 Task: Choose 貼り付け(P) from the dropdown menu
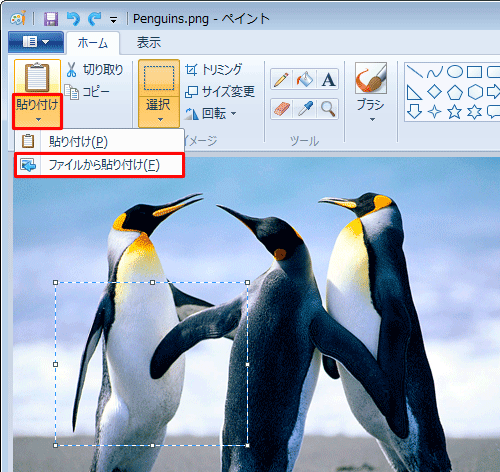click(x=99, y=142)
